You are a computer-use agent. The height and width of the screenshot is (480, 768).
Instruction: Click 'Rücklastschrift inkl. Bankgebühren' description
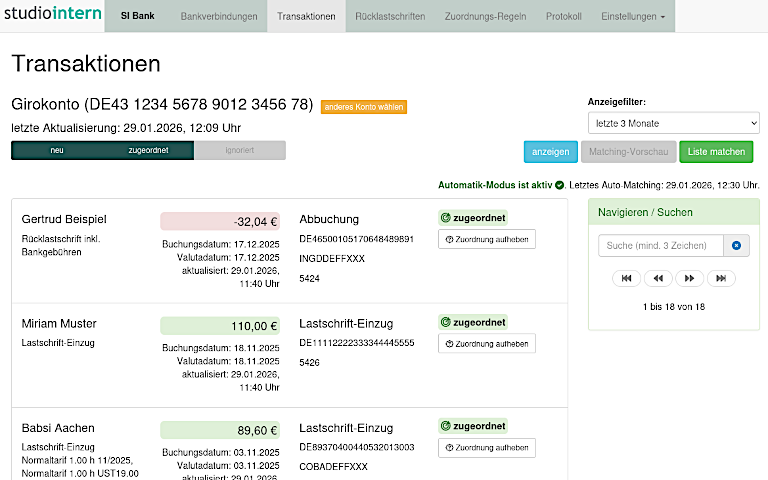(61, 245)
